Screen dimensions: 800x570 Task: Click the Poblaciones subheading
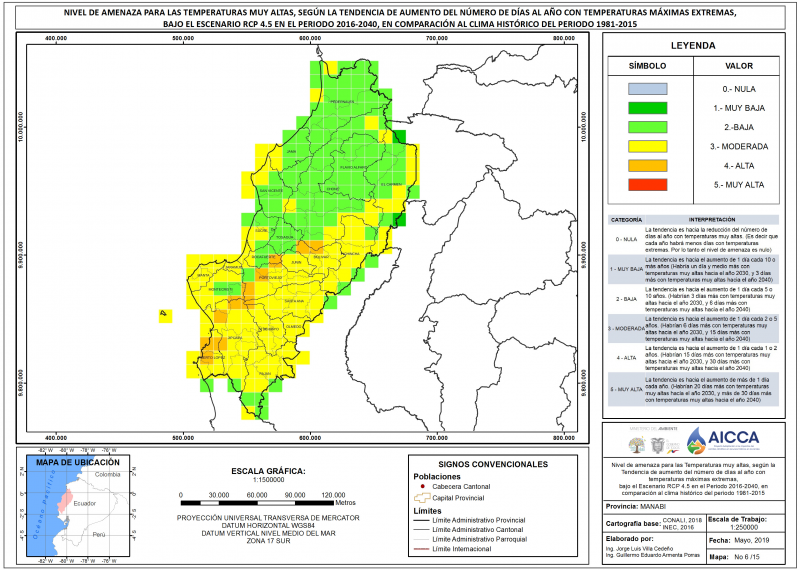coord(437,477)
